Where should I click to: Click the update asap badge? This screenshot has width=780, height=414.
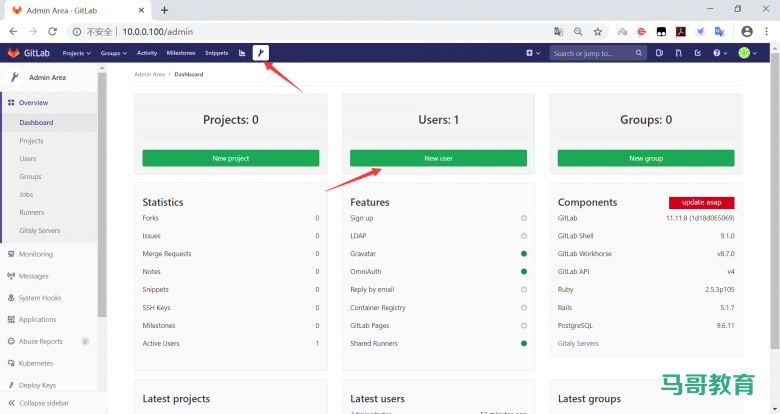(x=701, y=203)
